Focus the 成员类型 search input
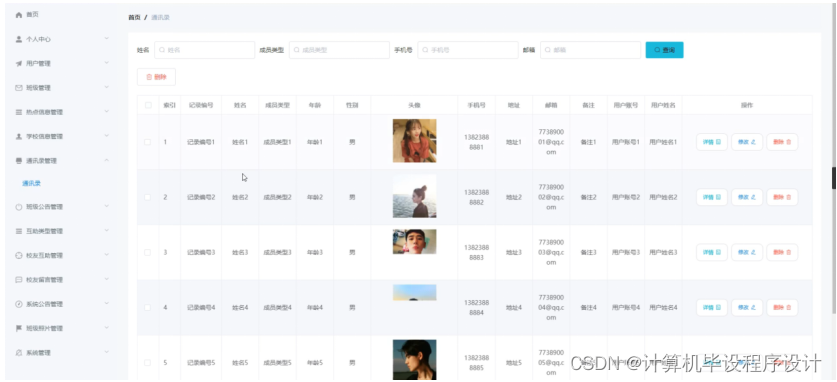Viewport: 837px width, 382px height. click(x=339, y=50)
